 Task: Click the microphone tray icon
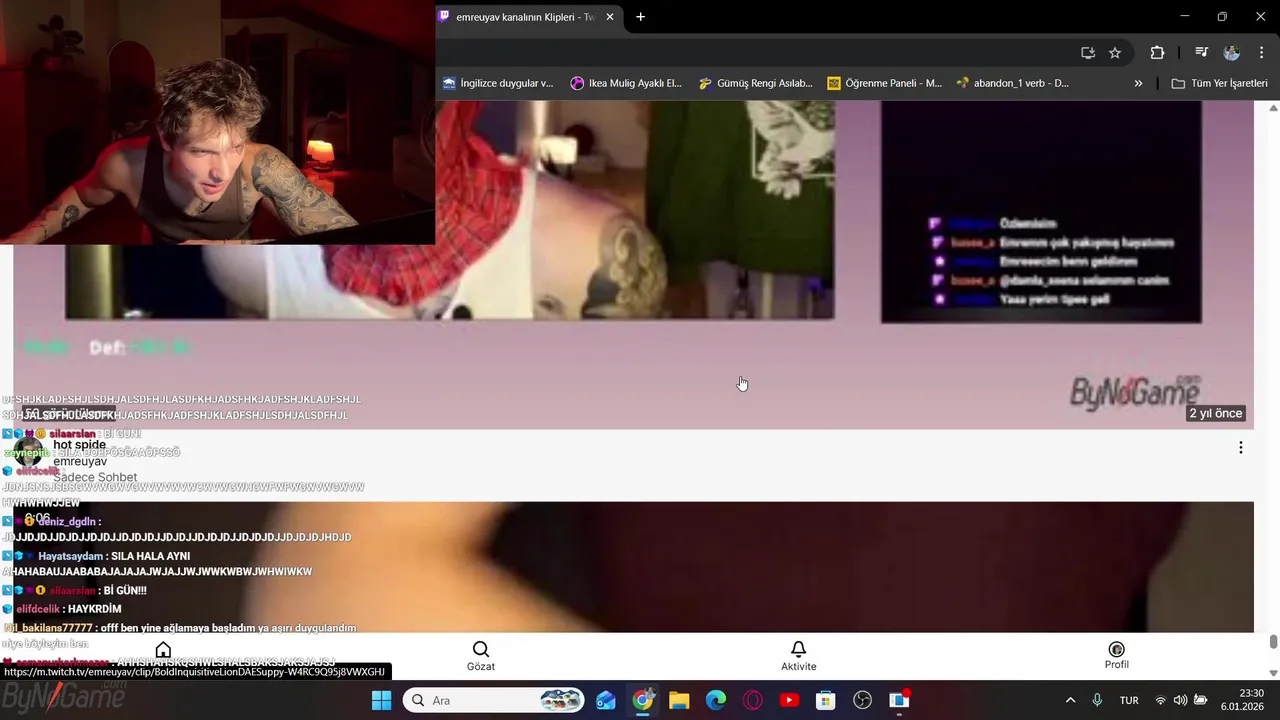coord(1097,700)
